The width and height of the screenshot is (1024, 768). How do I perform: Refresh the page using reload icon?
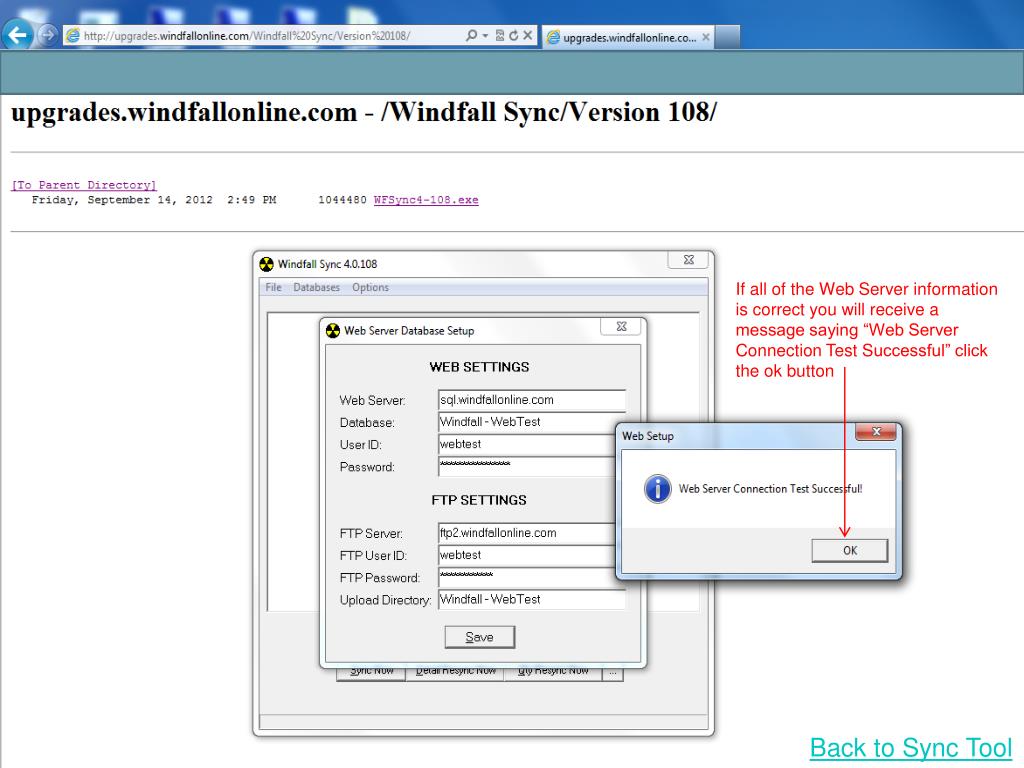tap(513, 35)
